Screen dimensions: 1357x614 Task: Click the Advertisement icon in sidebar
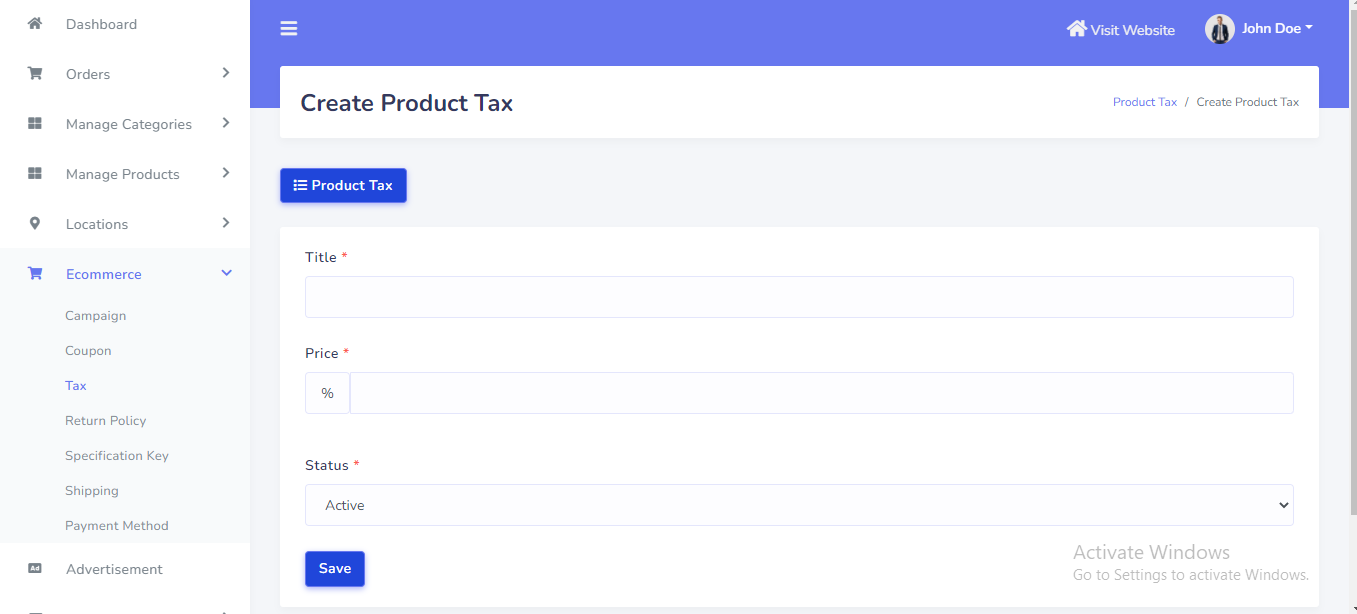coord(35,569)
